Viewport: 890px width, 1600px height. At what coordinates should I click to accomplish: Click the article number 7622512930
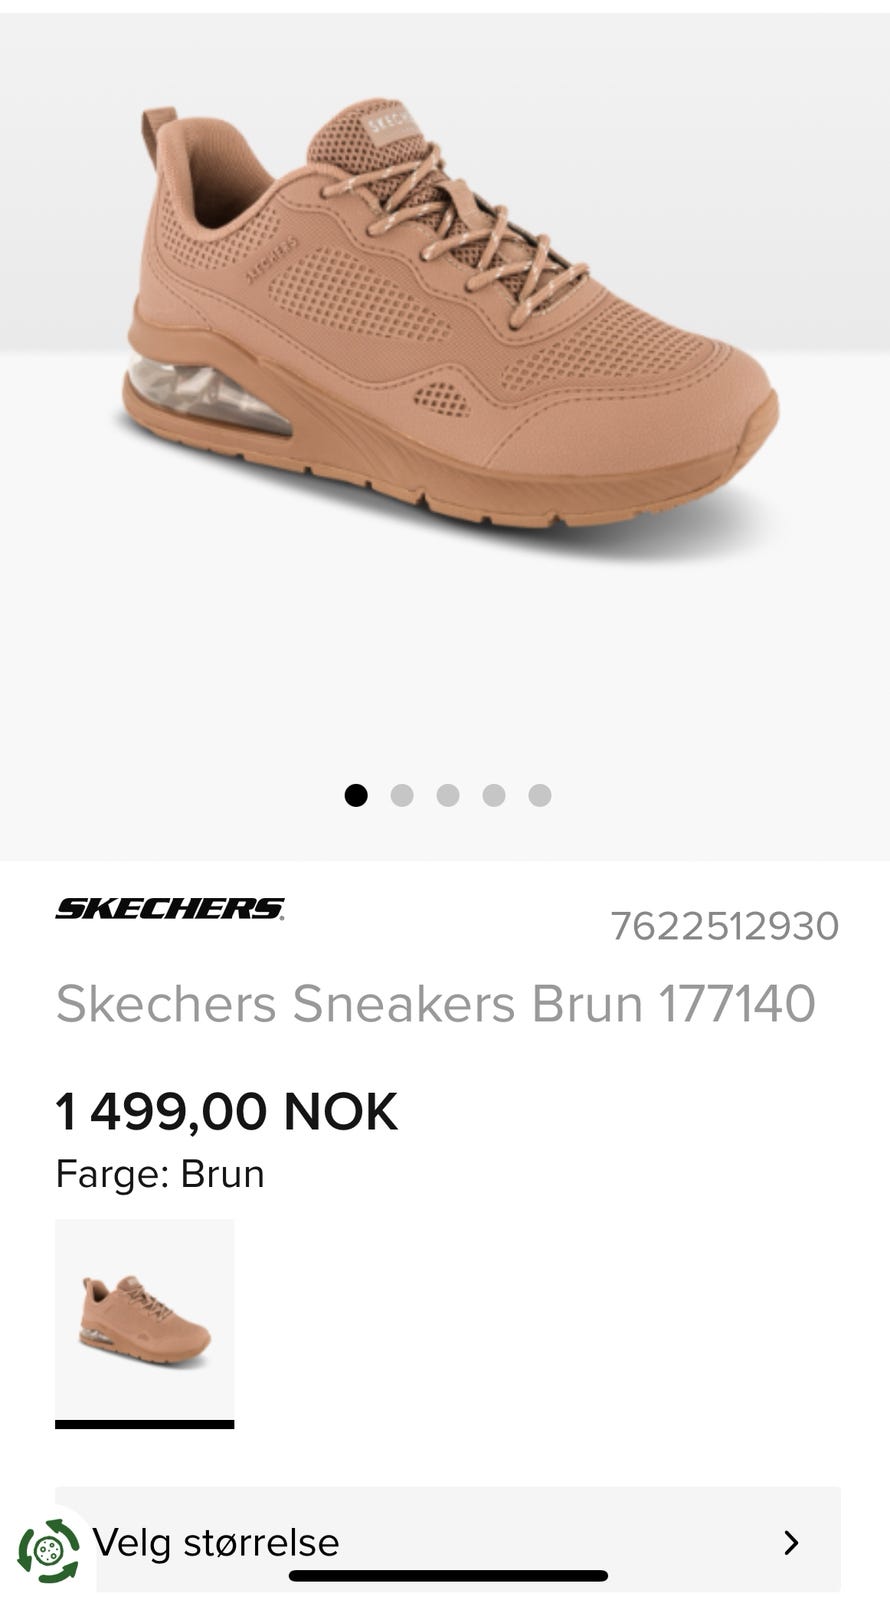tap(725, 926)
